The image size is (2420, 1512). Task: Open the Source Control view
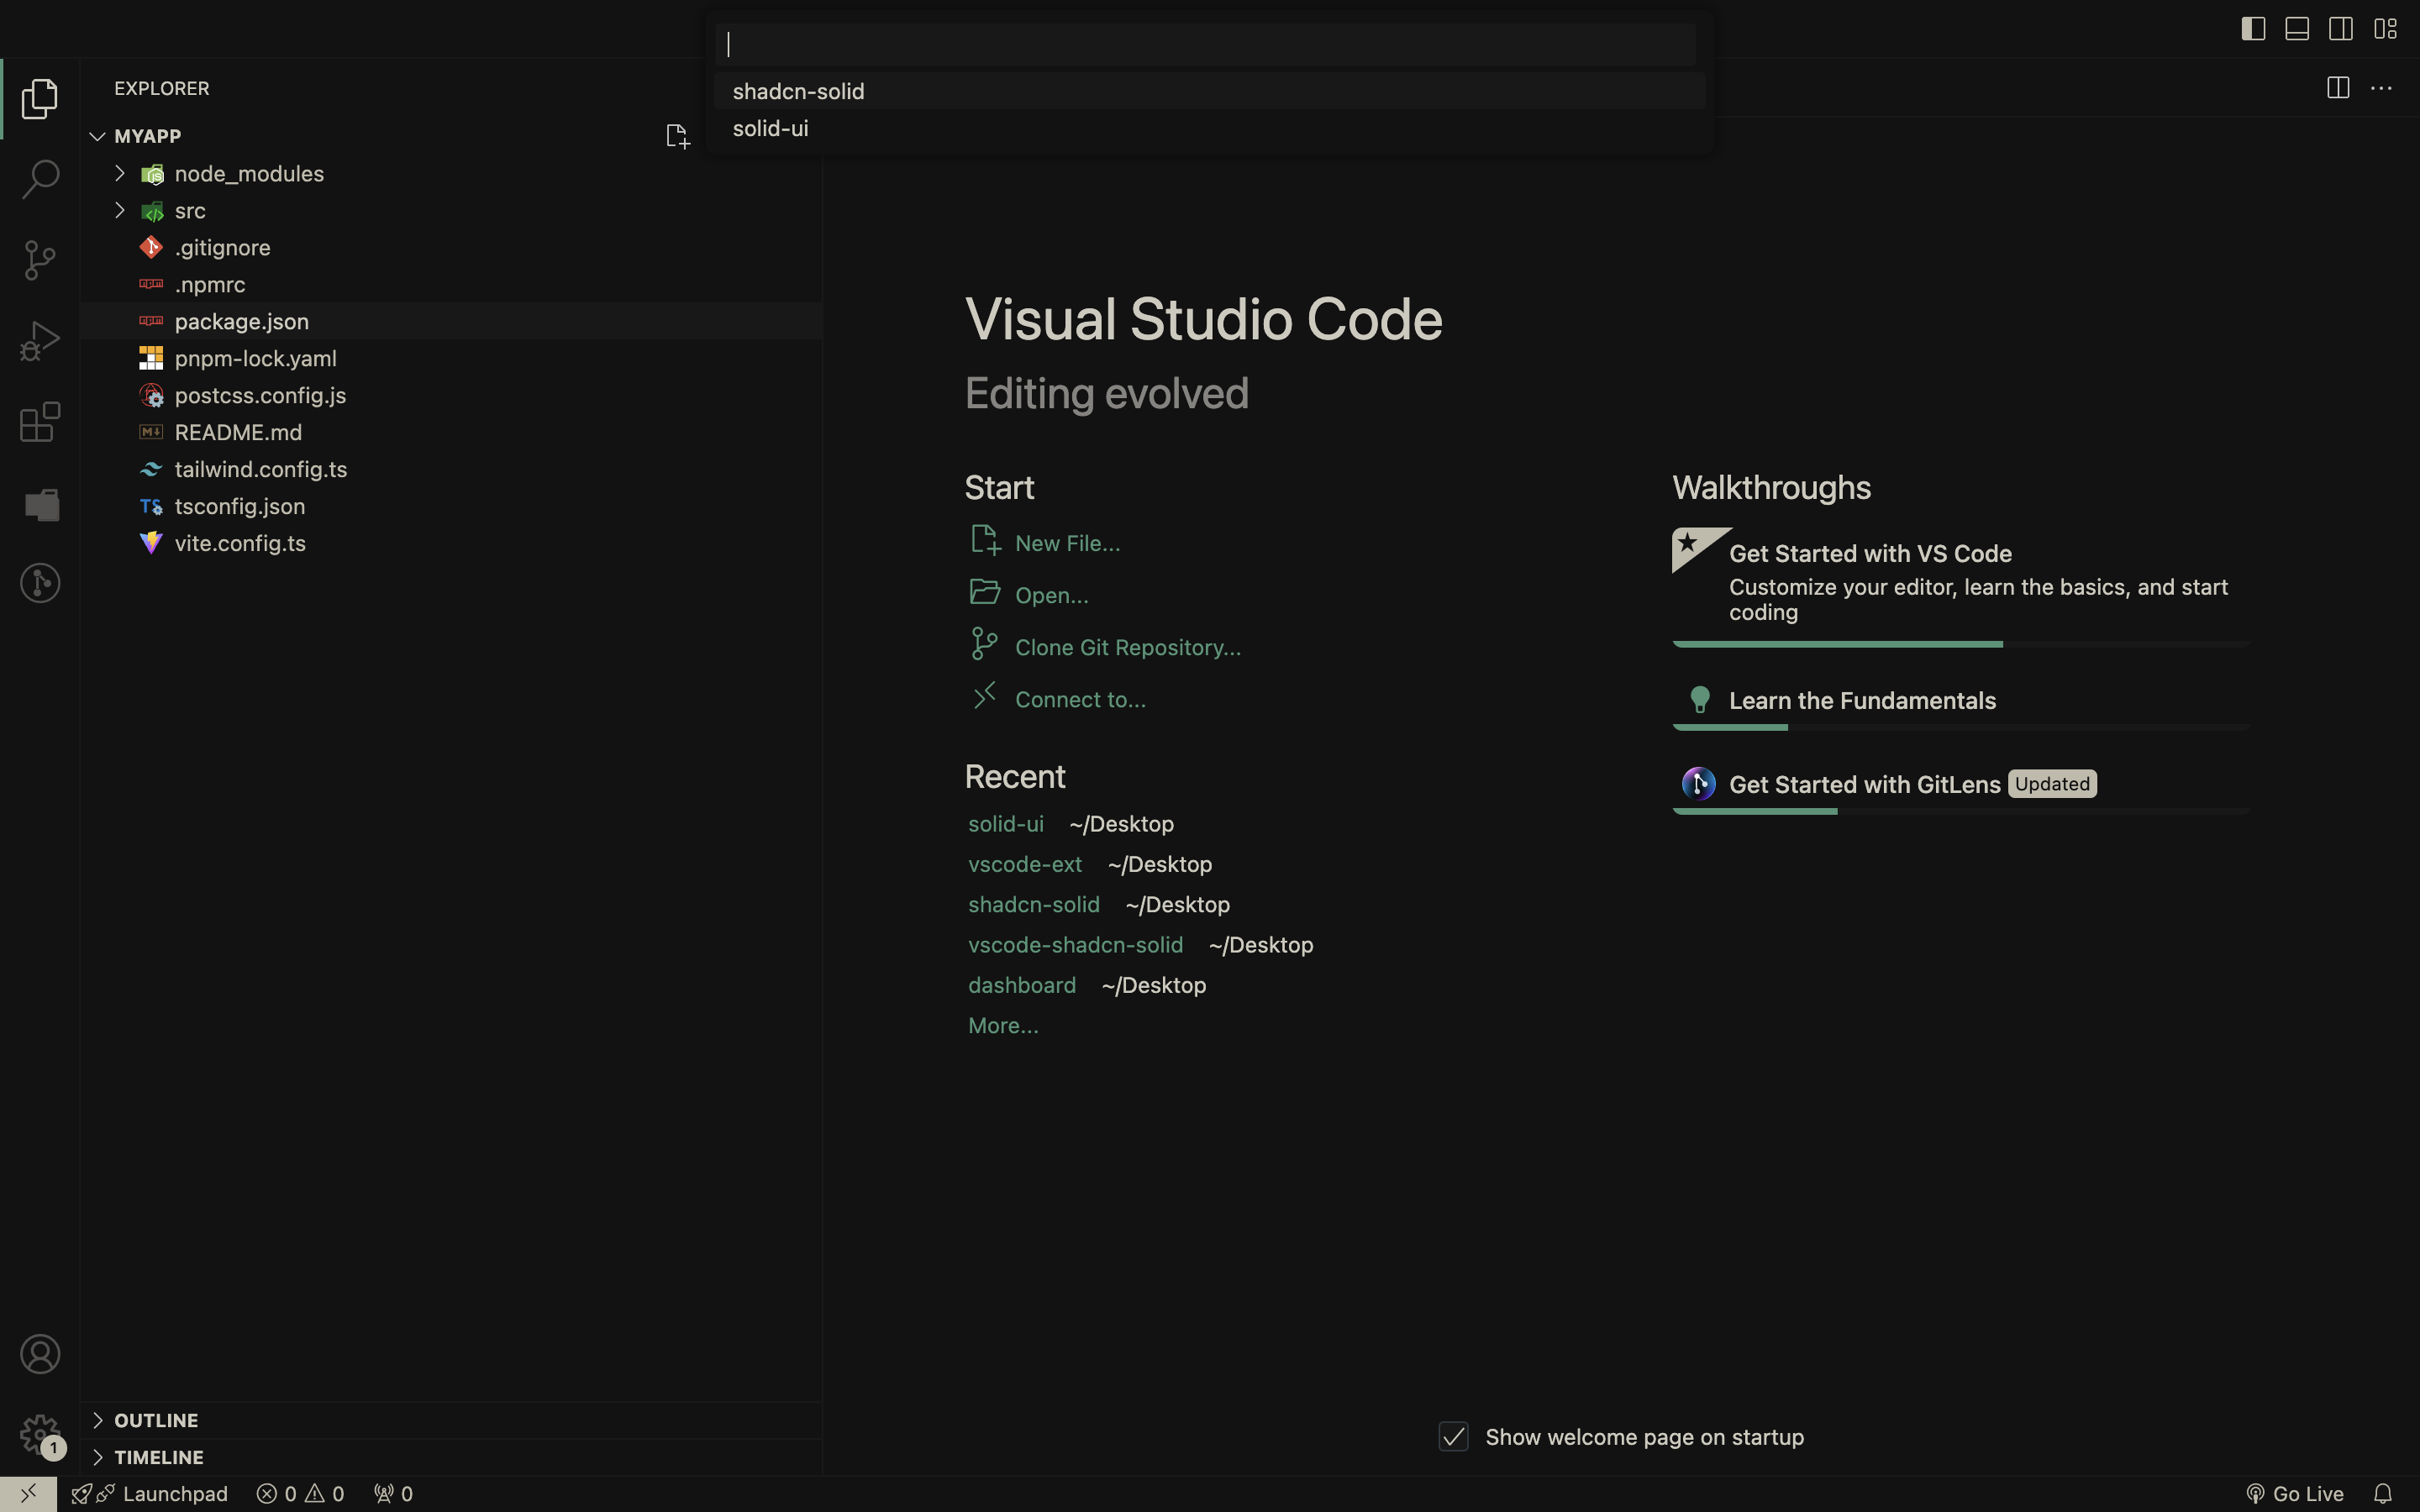point(40,260)
